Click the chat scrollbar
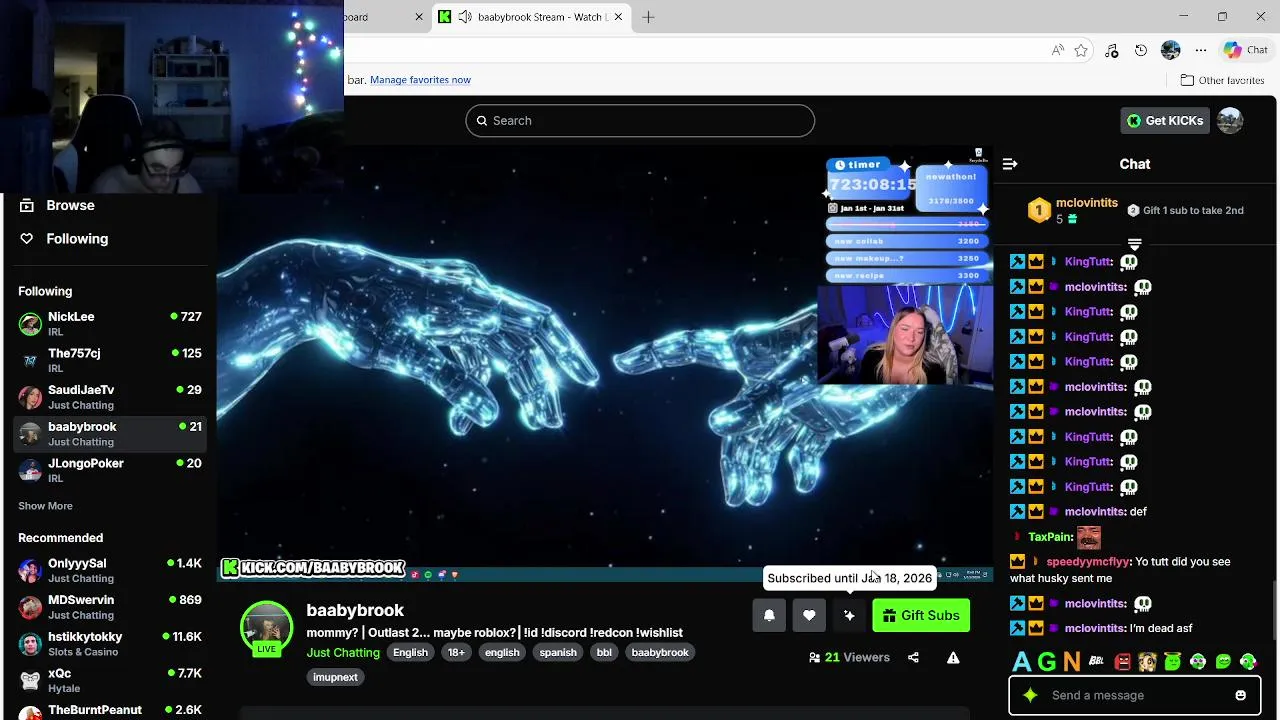 [1275, 611]
